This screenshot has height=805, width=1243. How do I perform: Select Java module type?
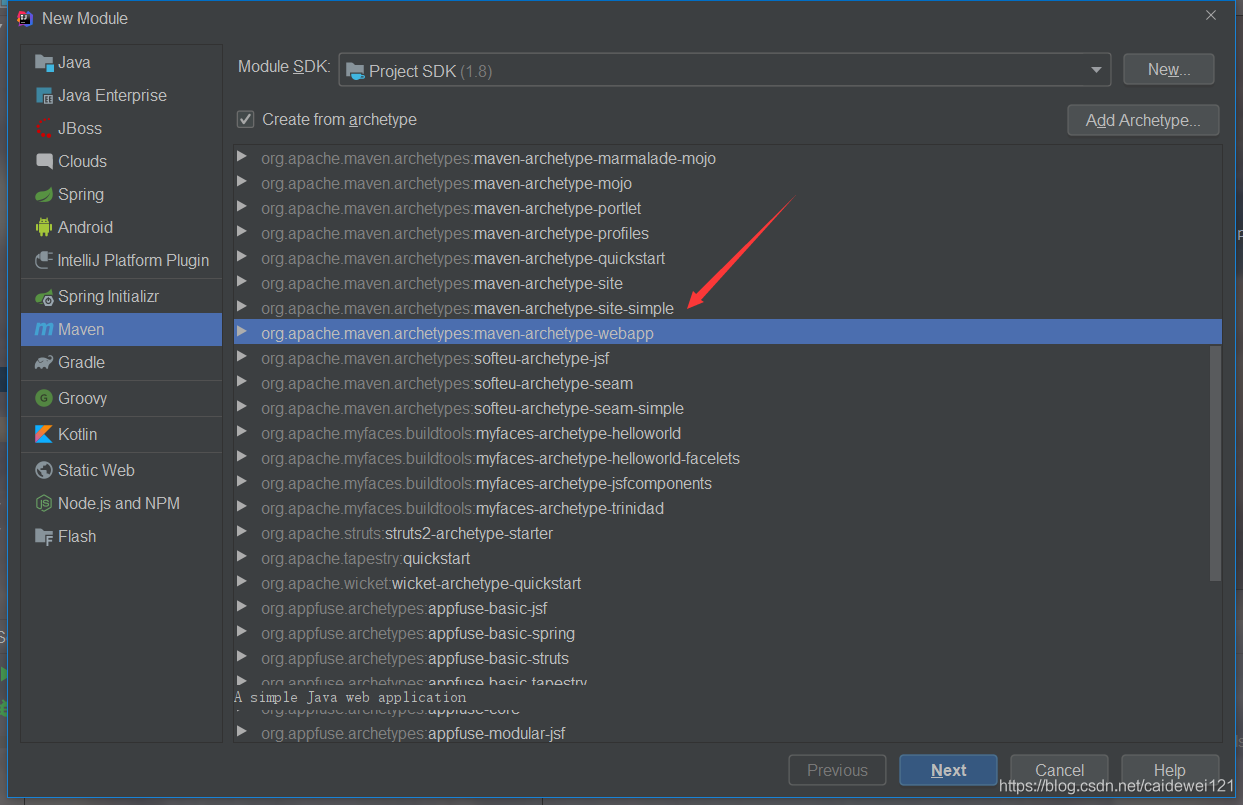click(x=122, y=62)
